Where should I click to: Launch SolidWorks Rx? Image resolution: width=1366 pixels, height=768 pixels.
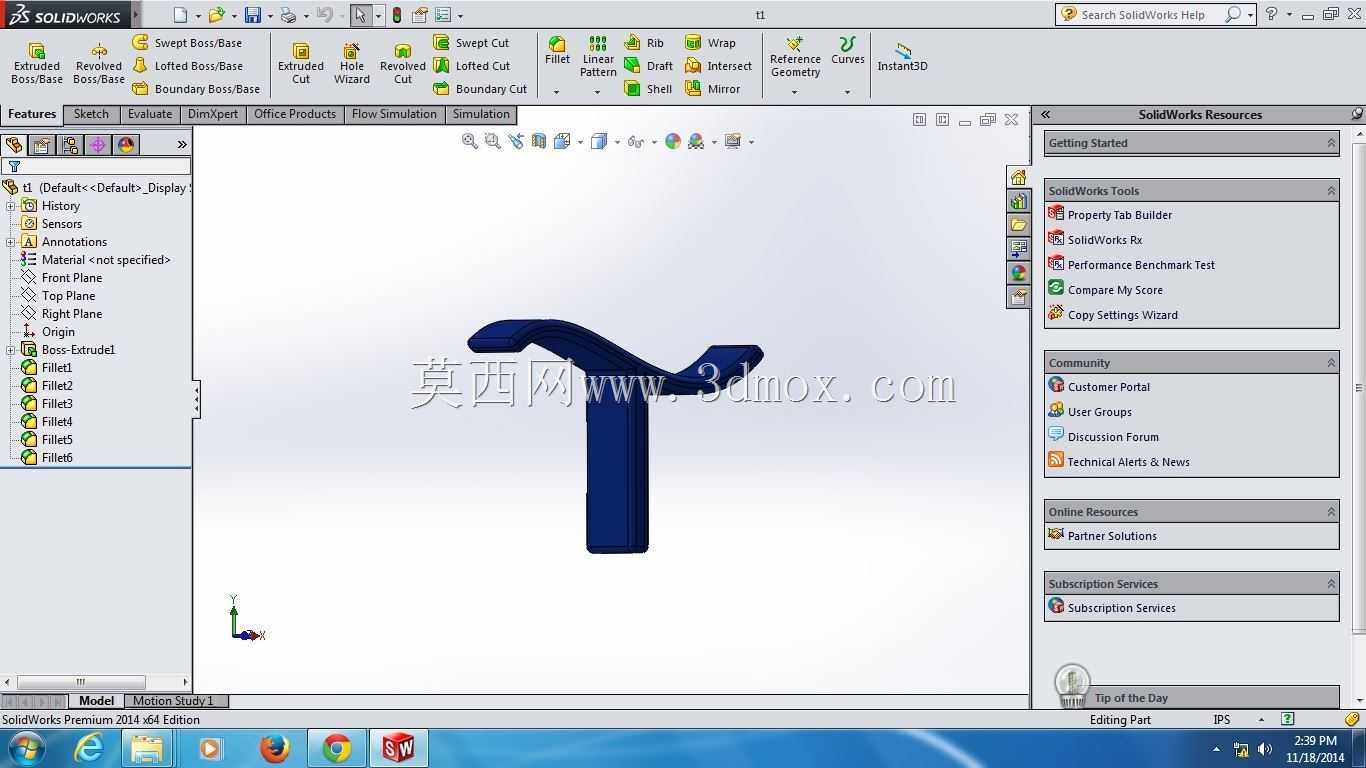[1105, 240]
